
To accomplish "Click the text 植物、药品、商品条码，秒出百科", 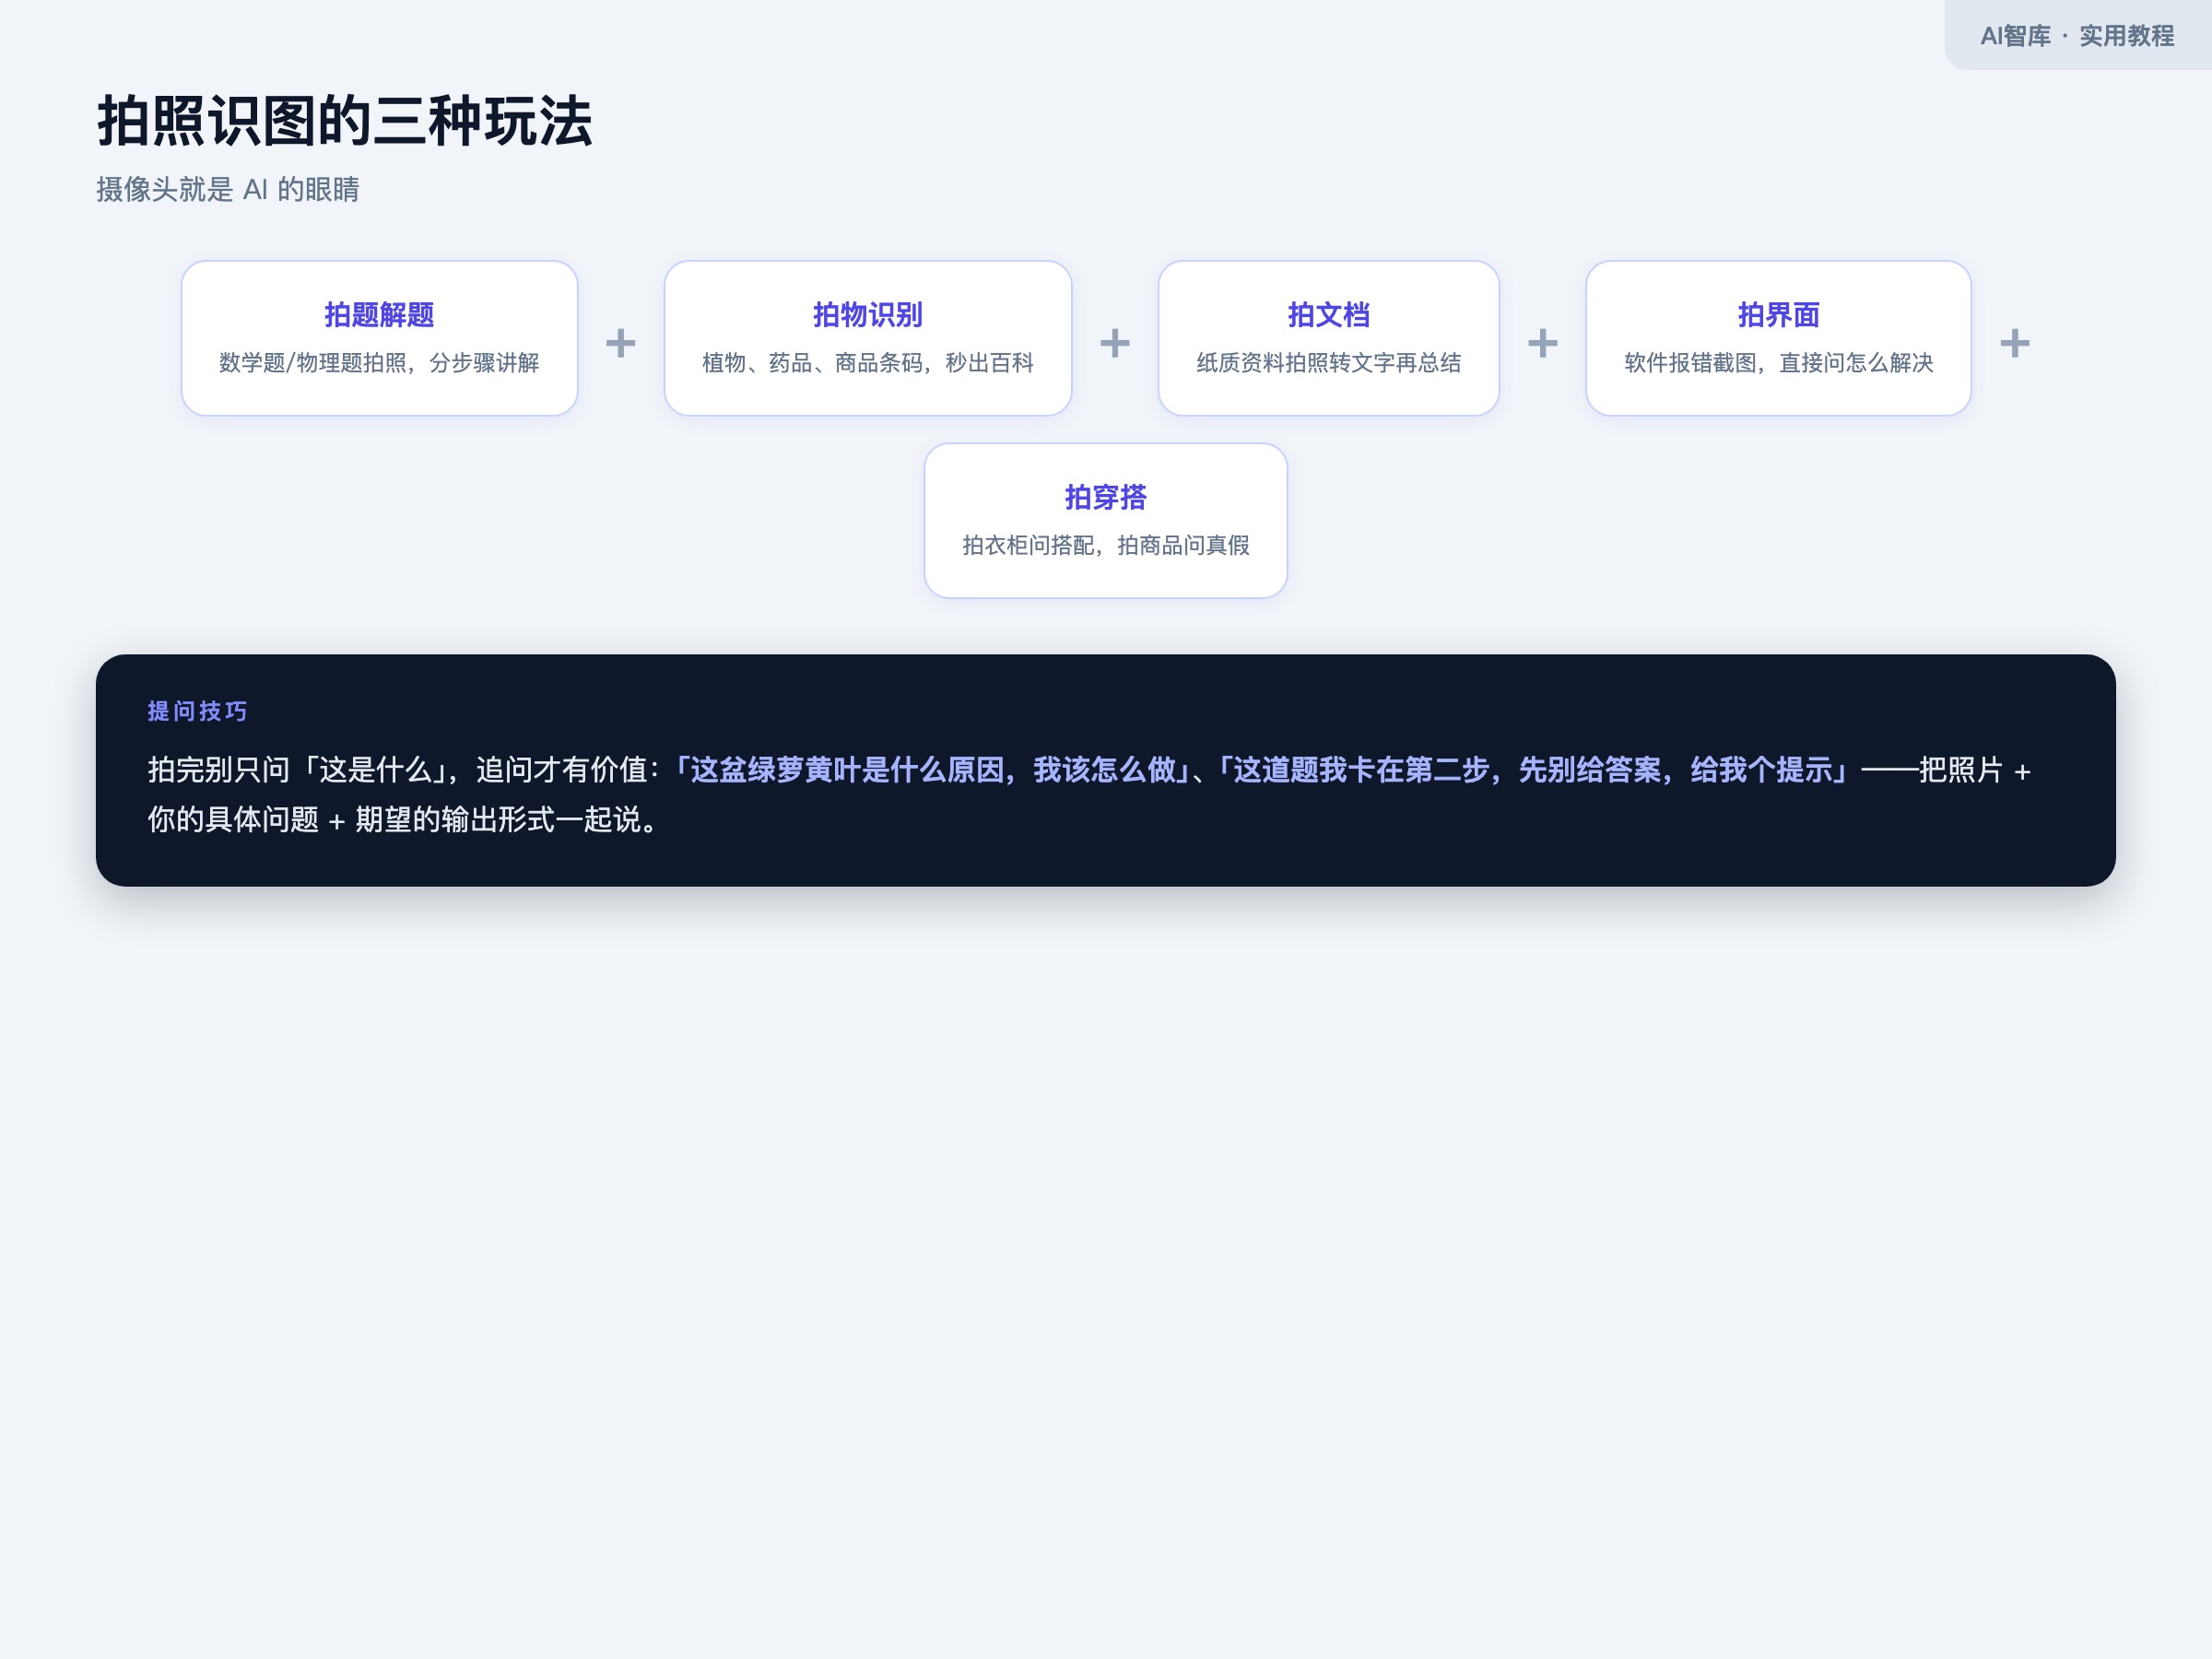I will 867,363.
